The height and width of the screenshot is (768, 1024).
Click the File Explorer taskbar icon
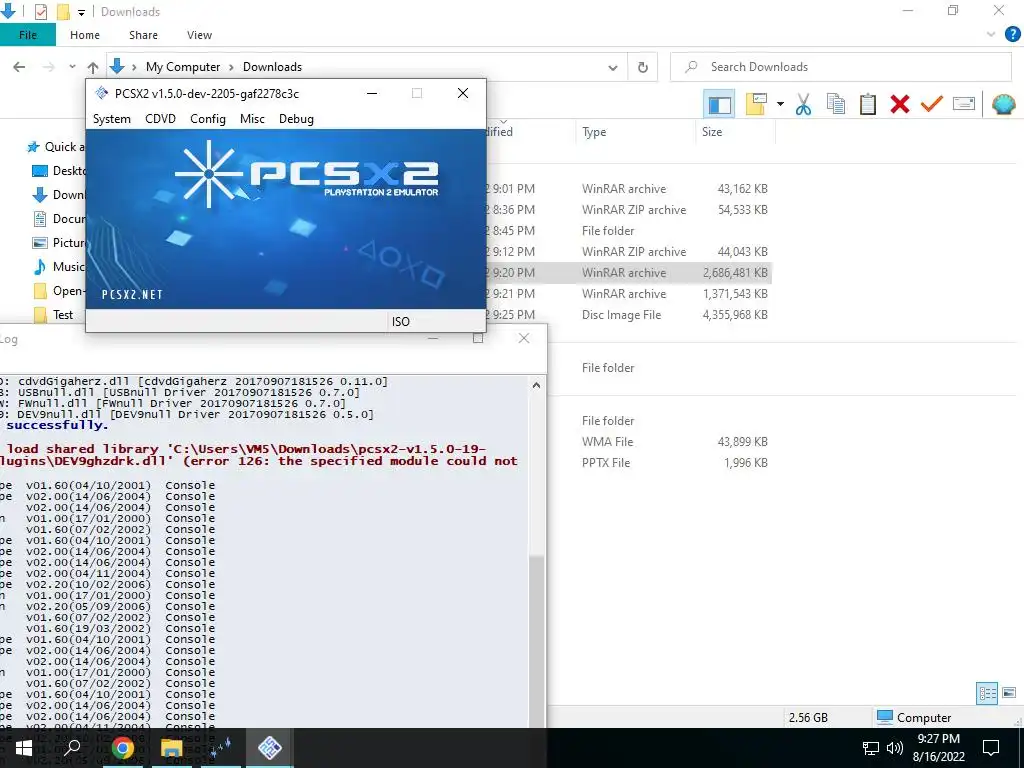(x=171, y=748)
